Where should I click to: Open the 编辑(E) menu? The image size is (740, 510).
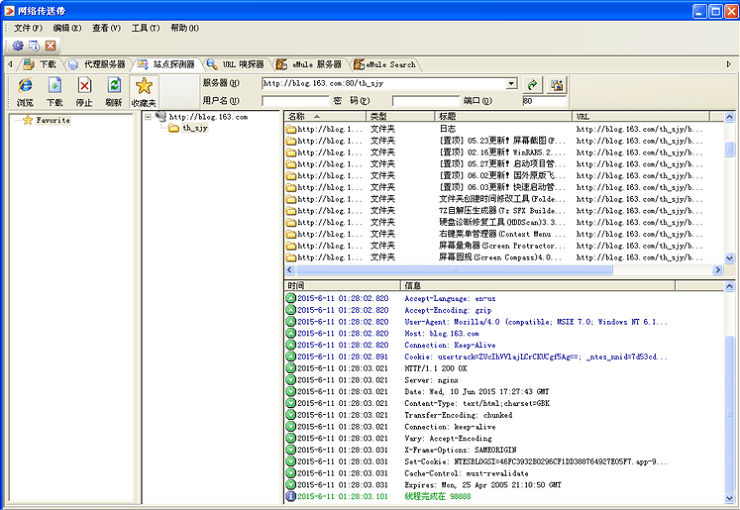point(67,28)
